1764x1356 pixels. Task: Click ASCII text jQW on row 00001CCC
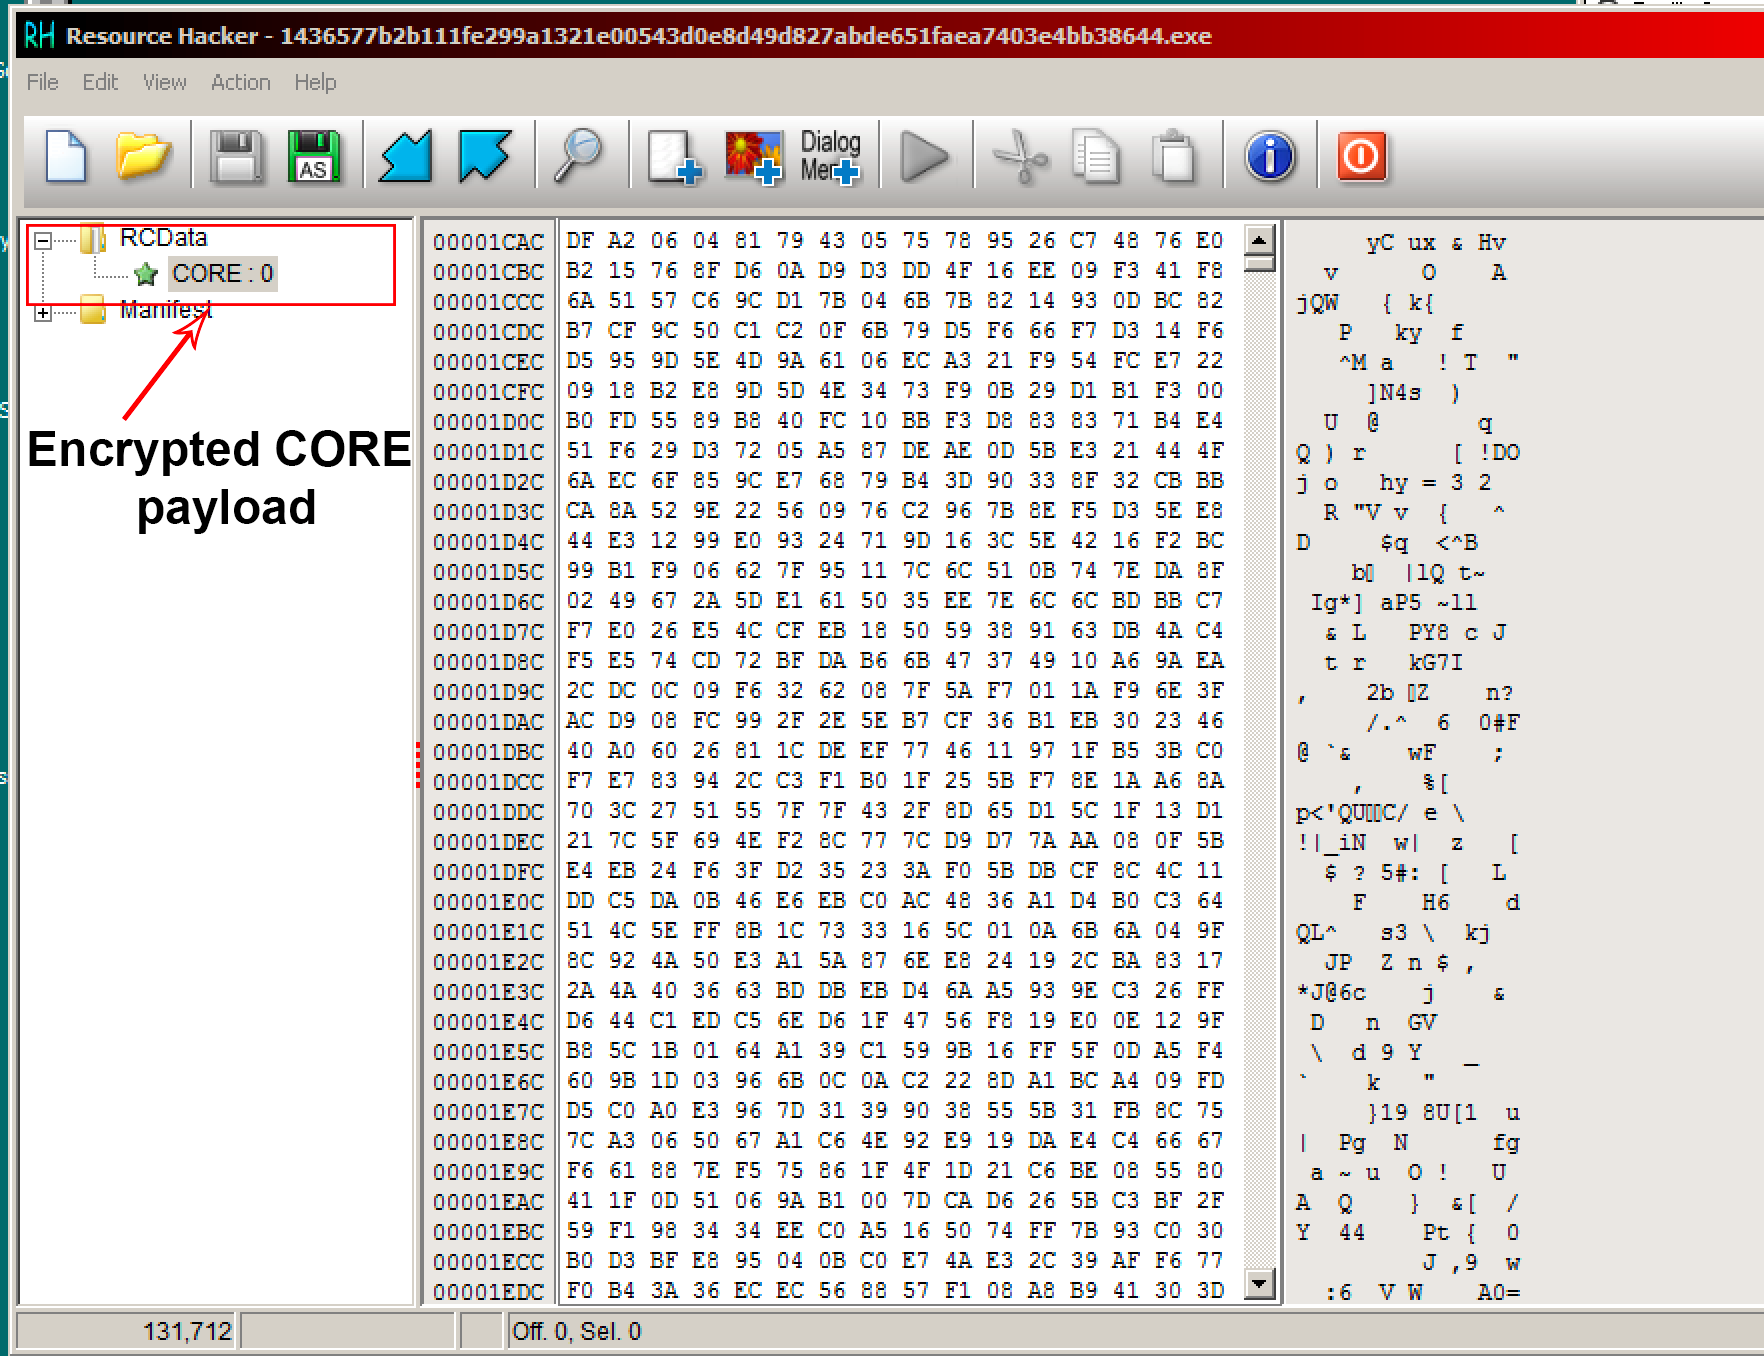pos(1318,303)
